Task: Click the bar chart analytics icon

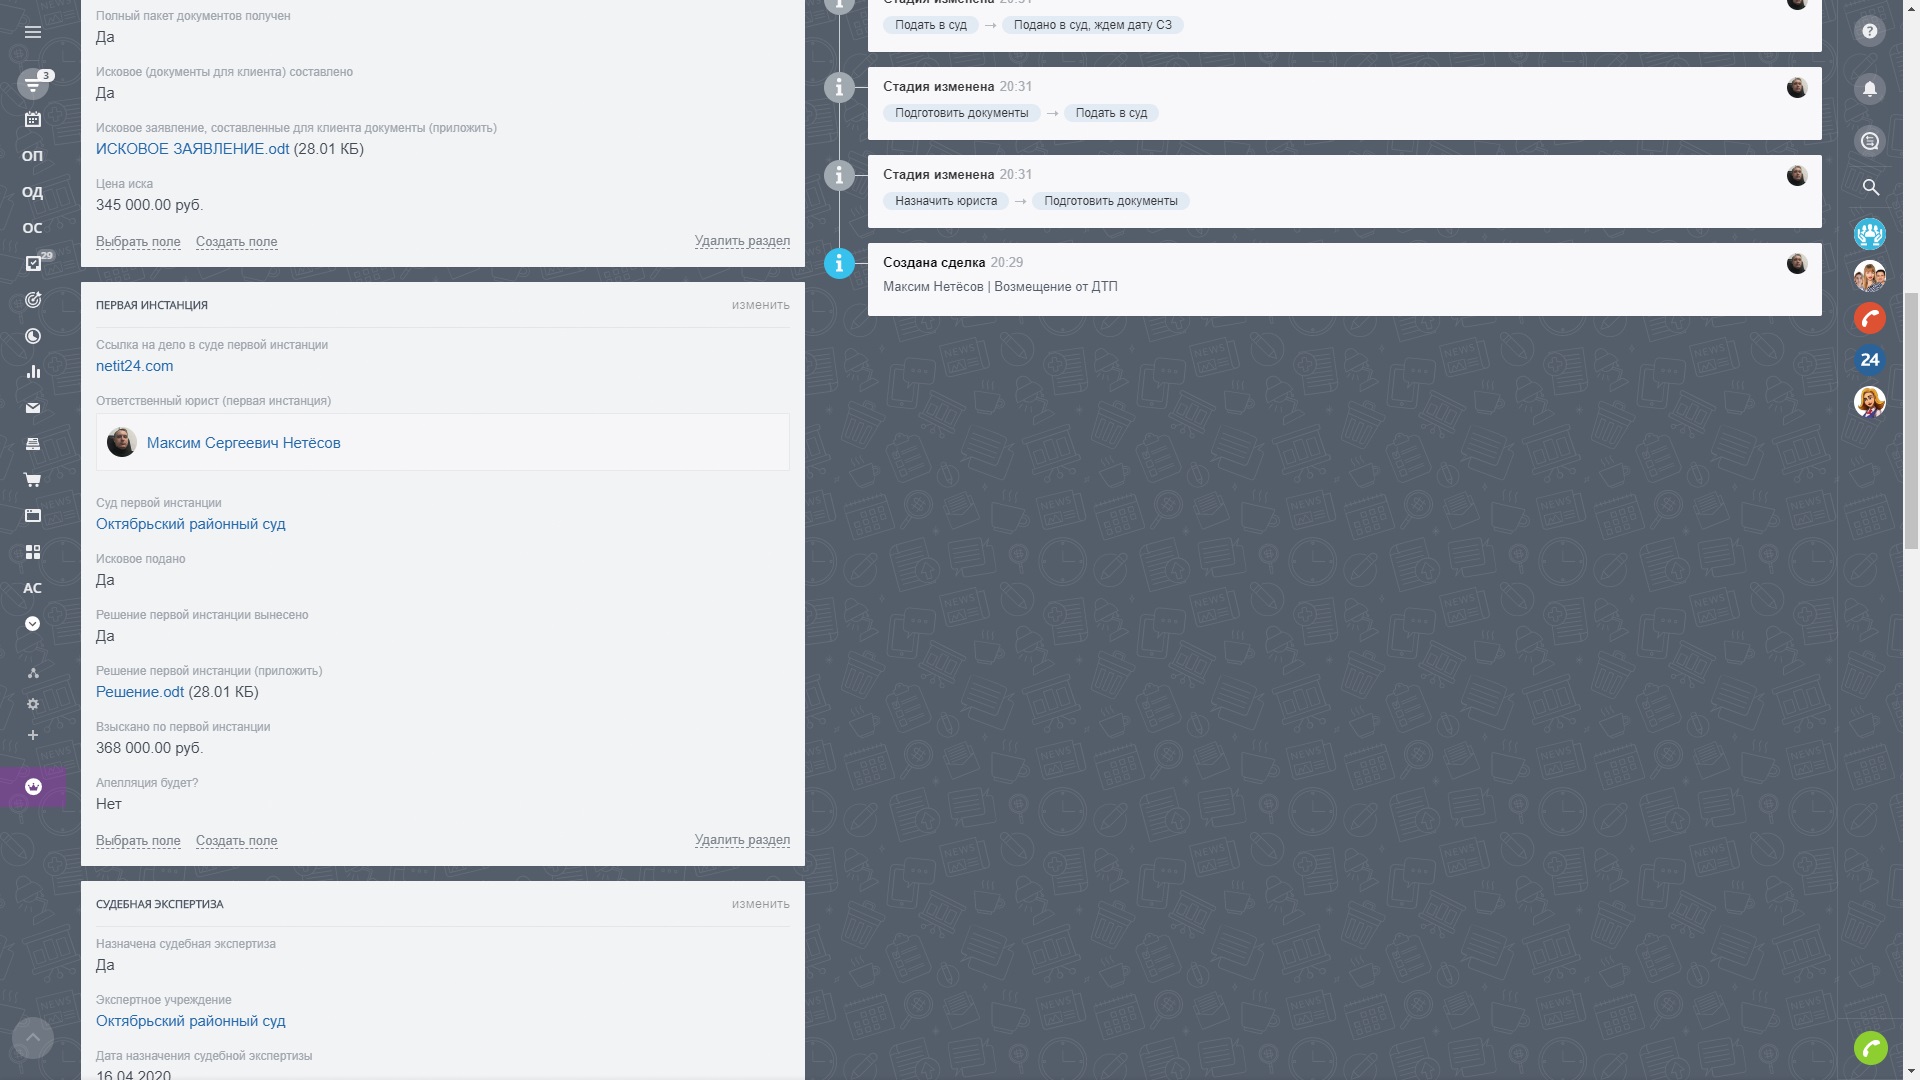Action: coord(33,372)
